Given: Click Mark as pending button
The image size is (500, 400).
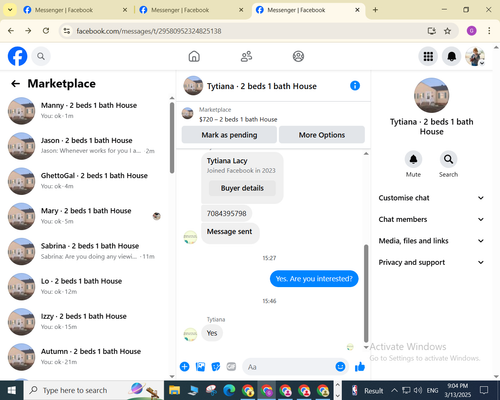Looking at the screenshot, I should pos(229,135).
